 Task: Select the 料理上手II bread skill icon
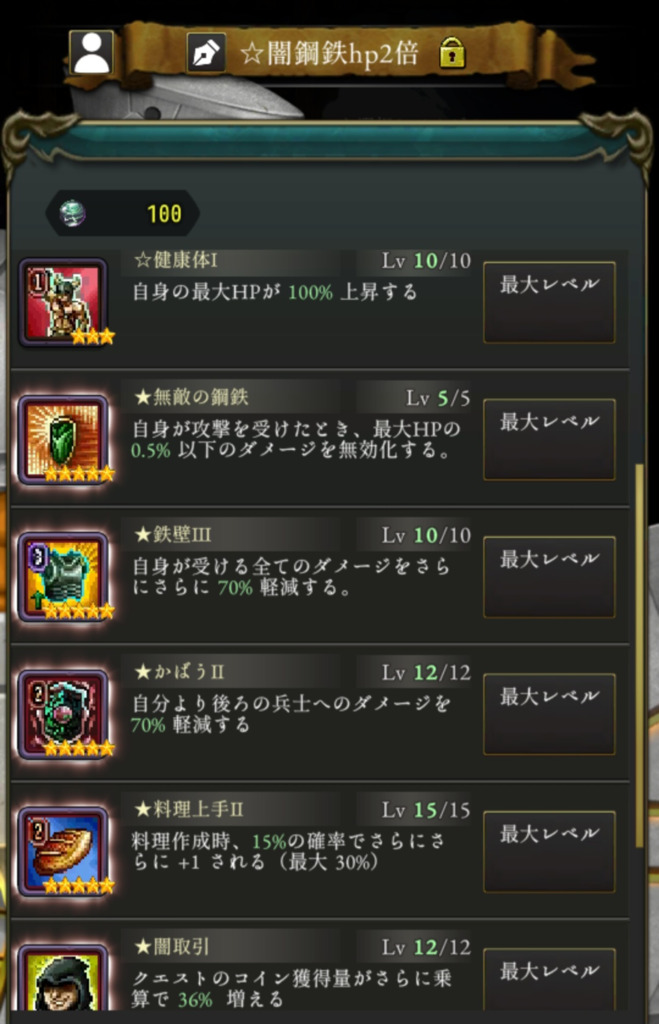coord(64,852)
